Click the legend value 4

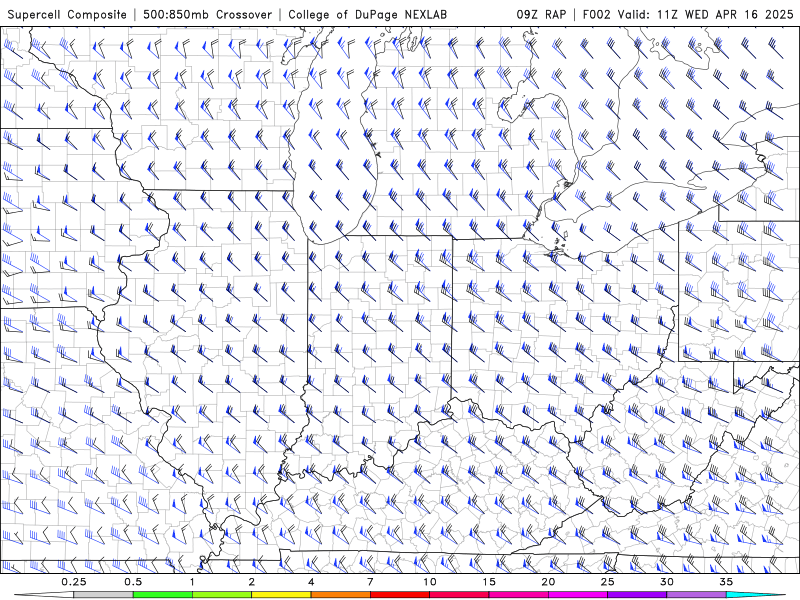point(311,582)
